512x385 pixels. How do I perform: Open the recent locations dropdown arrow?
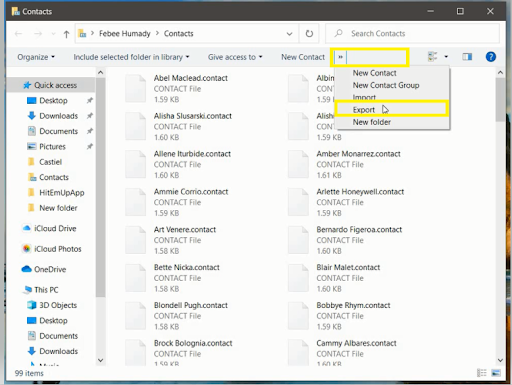53,34
